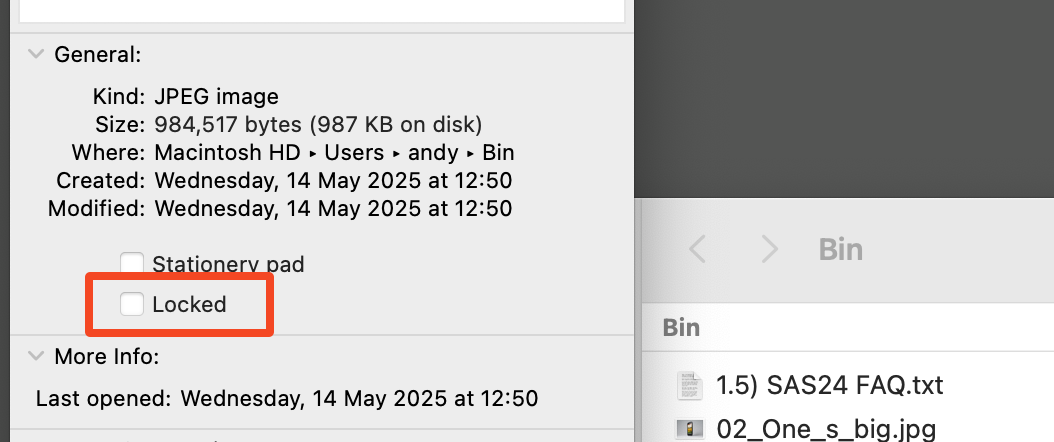Image resolution: width=1054 pixels, height=442 pixels.
Task: Click the Created date value
Action: click(333, 181)
